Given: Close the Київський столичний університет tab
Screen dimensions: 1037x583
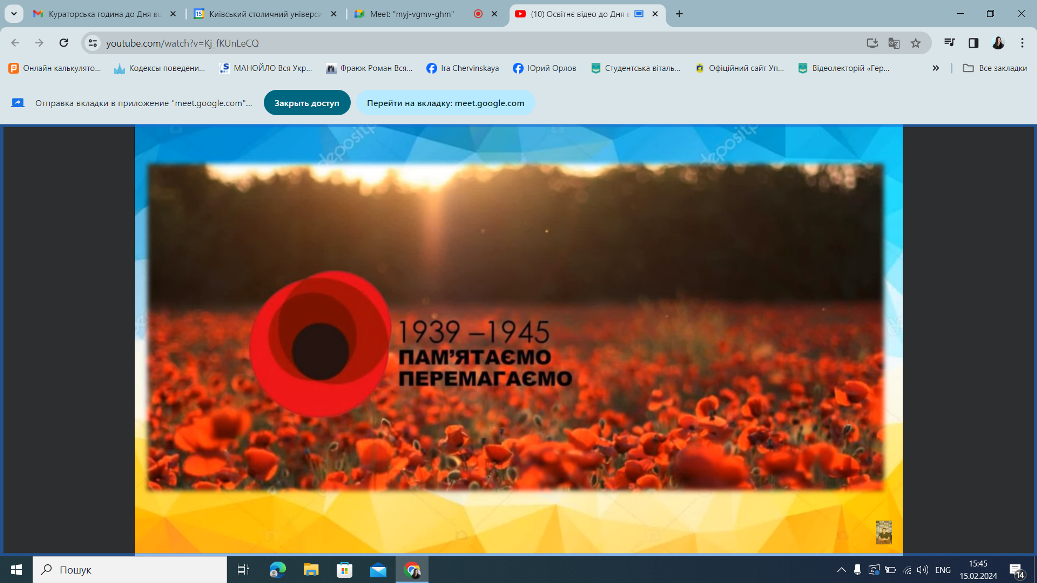Looking at the screenshot, I should (x=333, y=13).
